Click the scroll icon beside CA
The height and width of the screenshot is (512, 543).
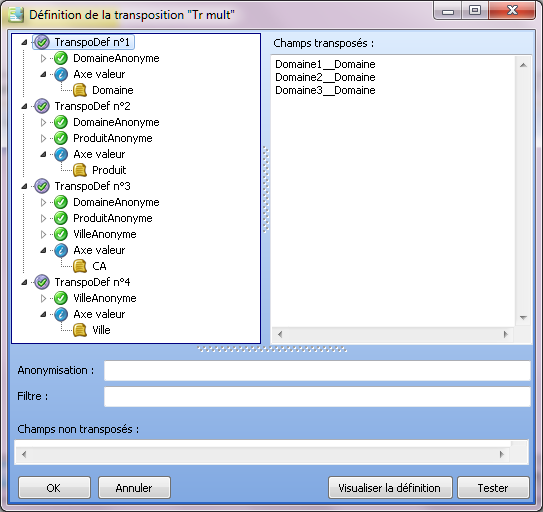(80, 266)
